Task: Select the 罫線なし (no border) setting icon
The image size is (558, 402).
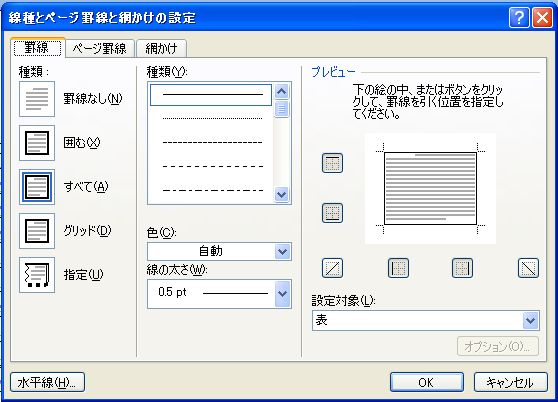Action: coord(37,99)
